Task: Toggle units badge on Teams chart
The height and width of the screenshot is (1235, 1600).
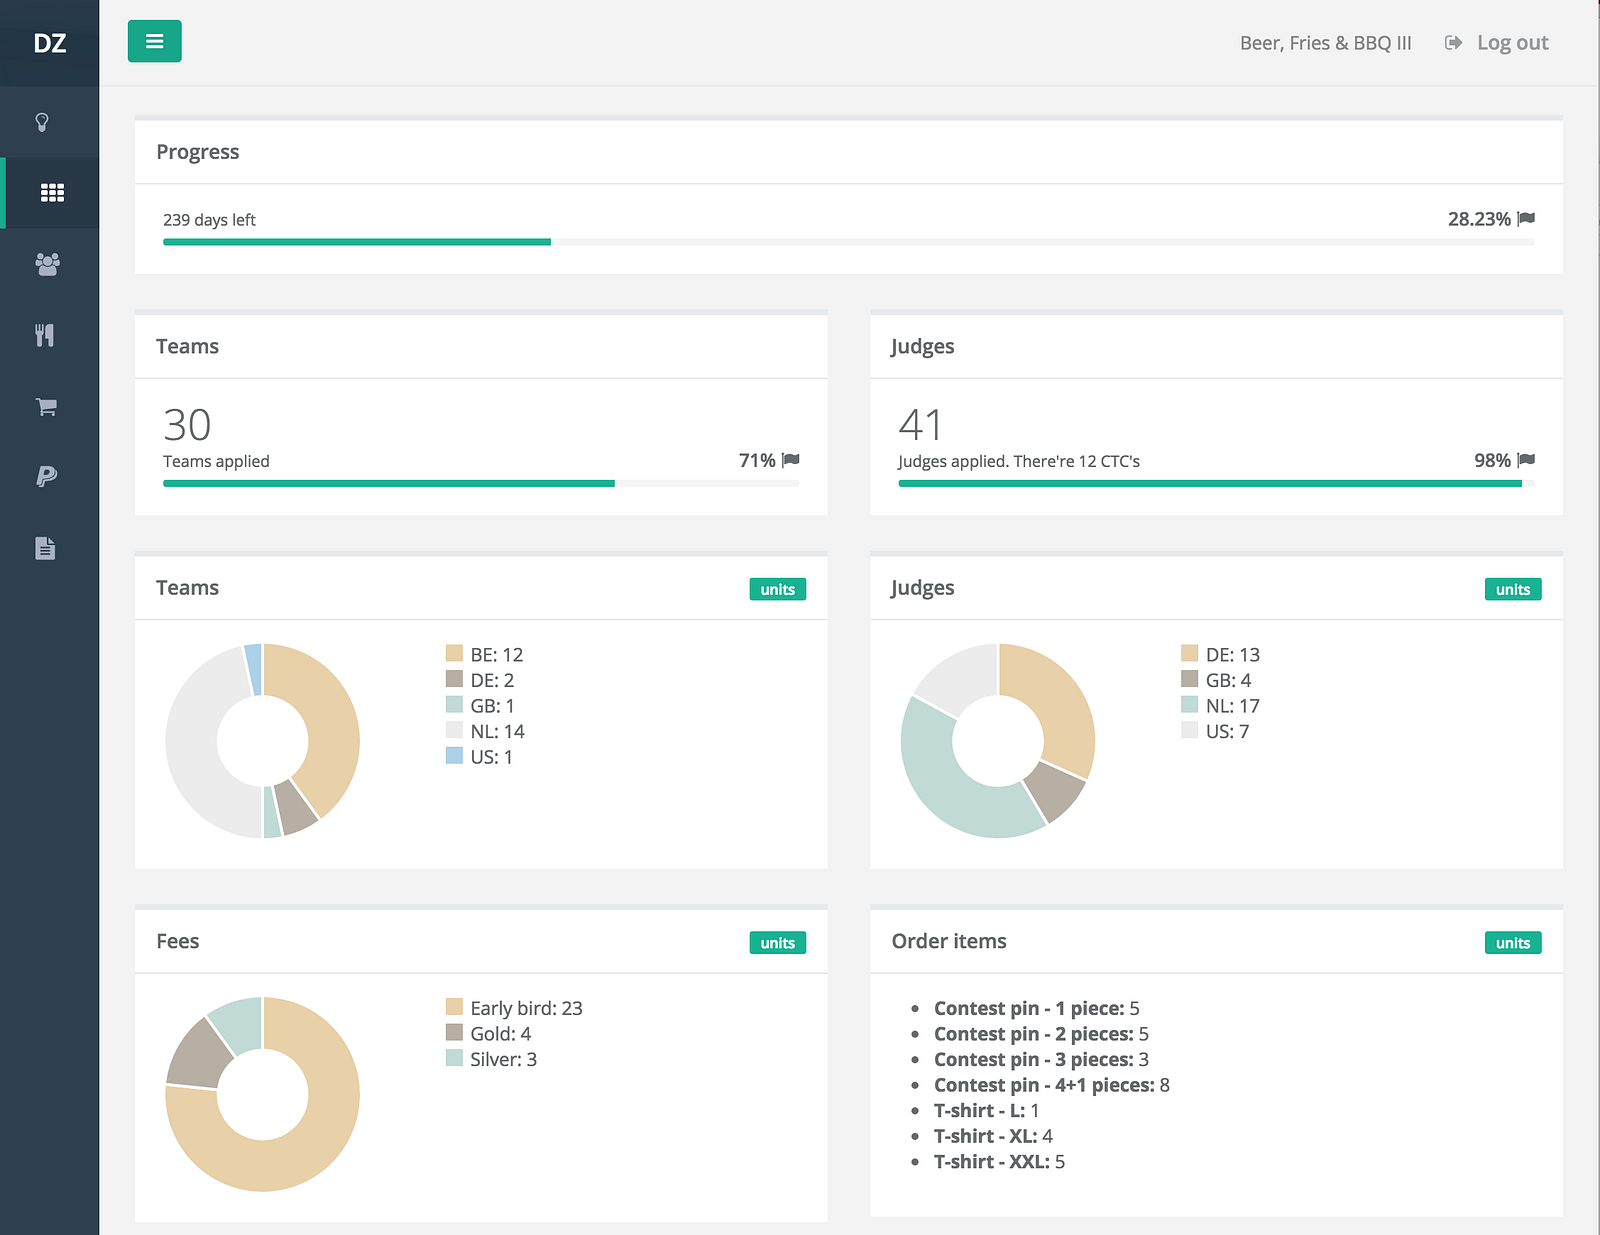Action: click(x=777, y=589)
